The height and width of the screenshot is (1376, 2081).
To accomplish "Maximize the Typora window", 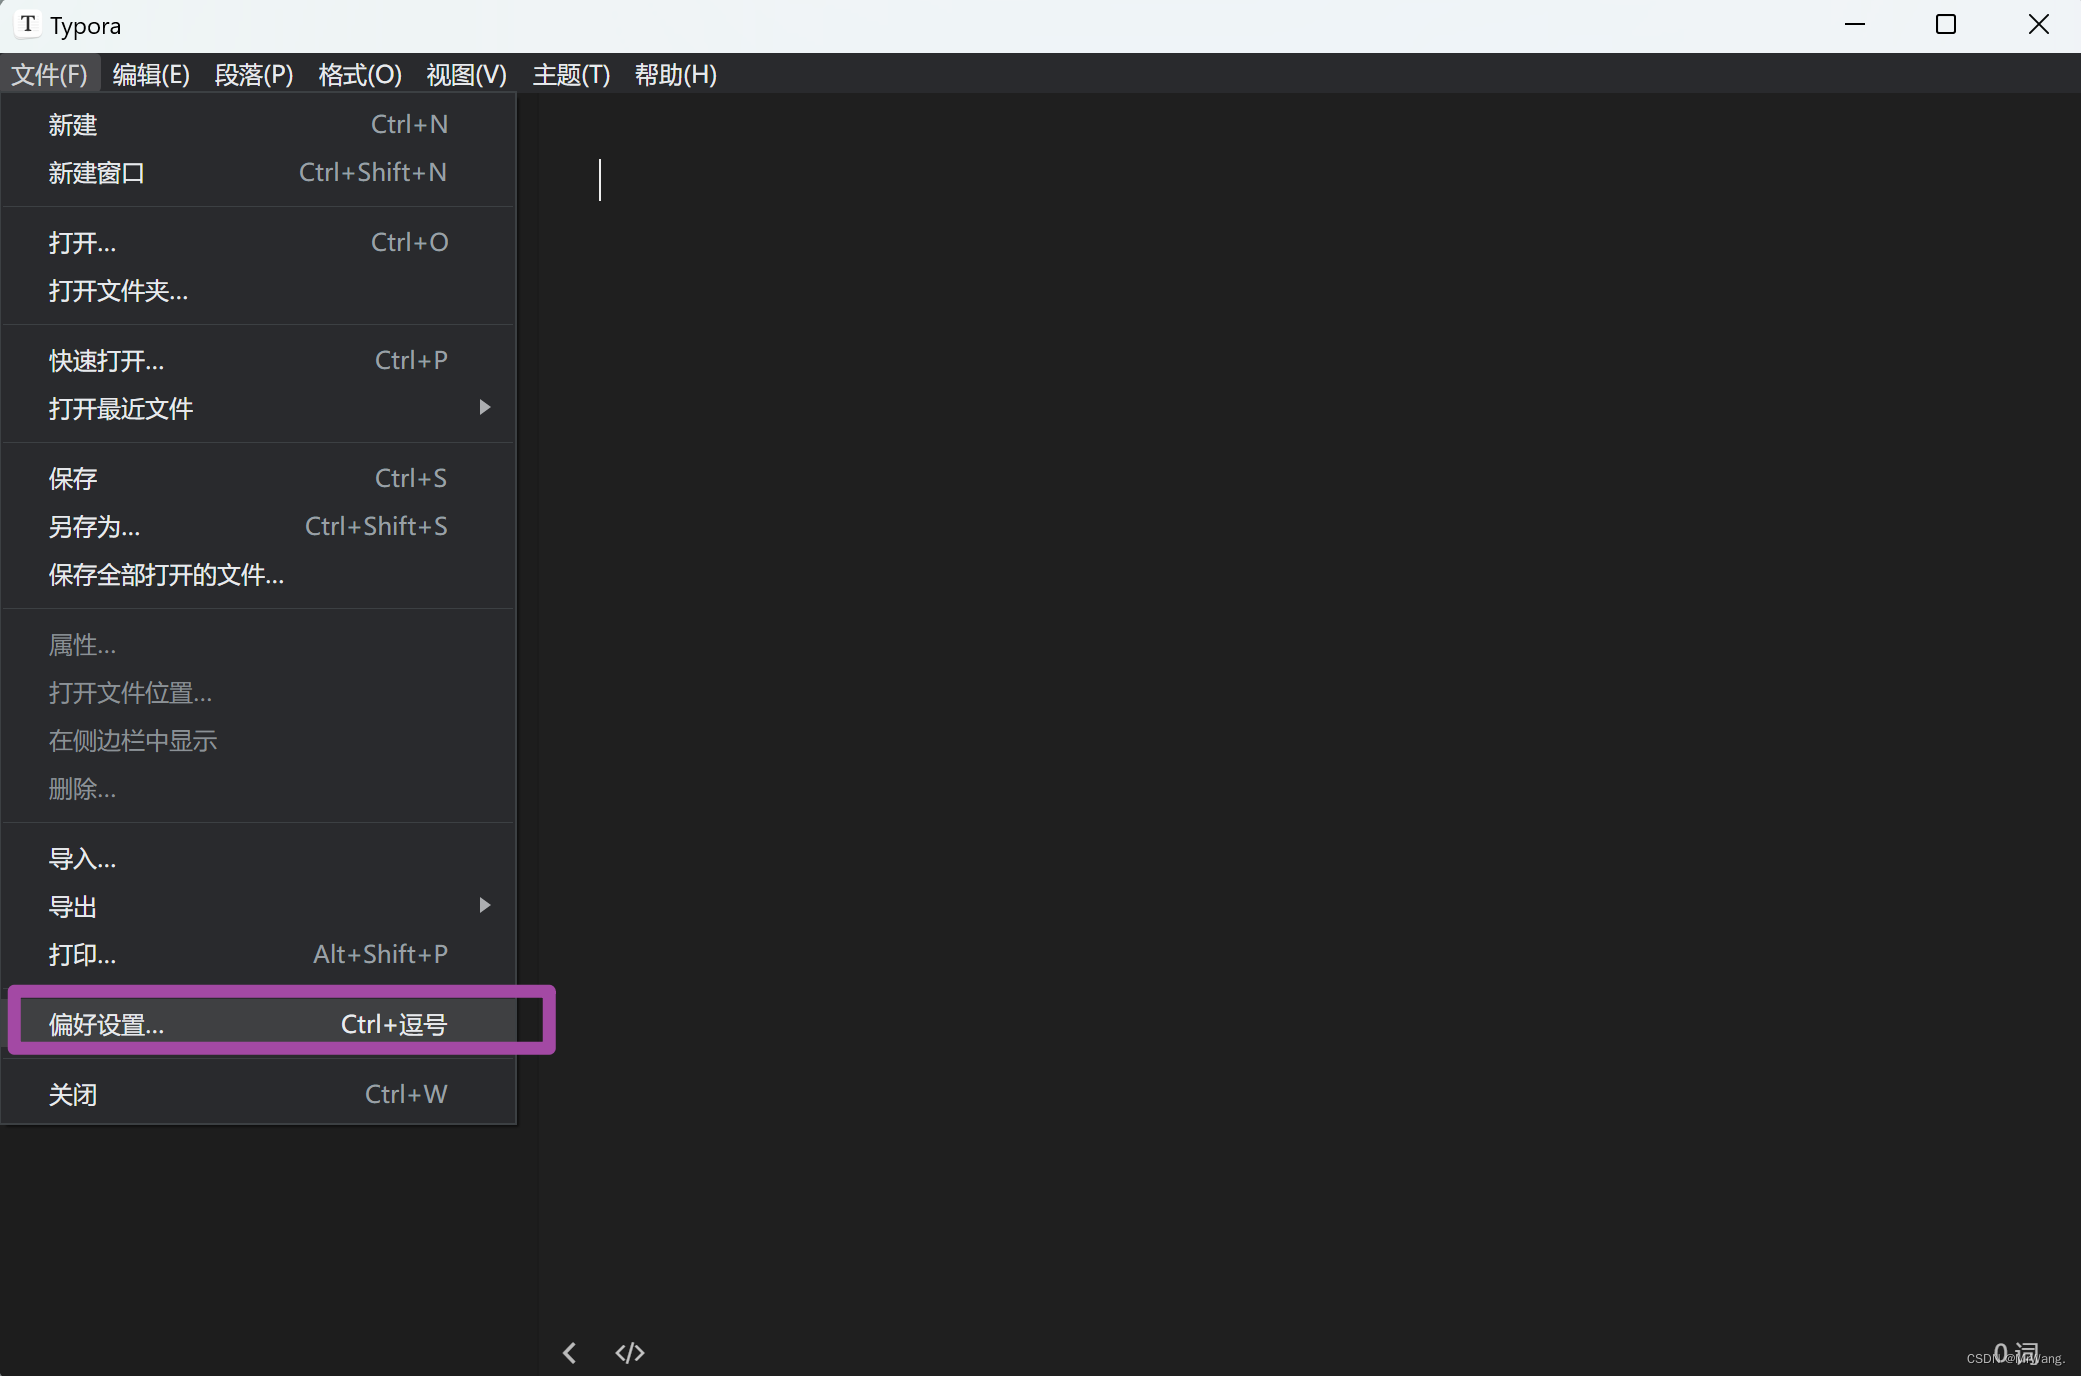I will click(x=1946, y=24).
